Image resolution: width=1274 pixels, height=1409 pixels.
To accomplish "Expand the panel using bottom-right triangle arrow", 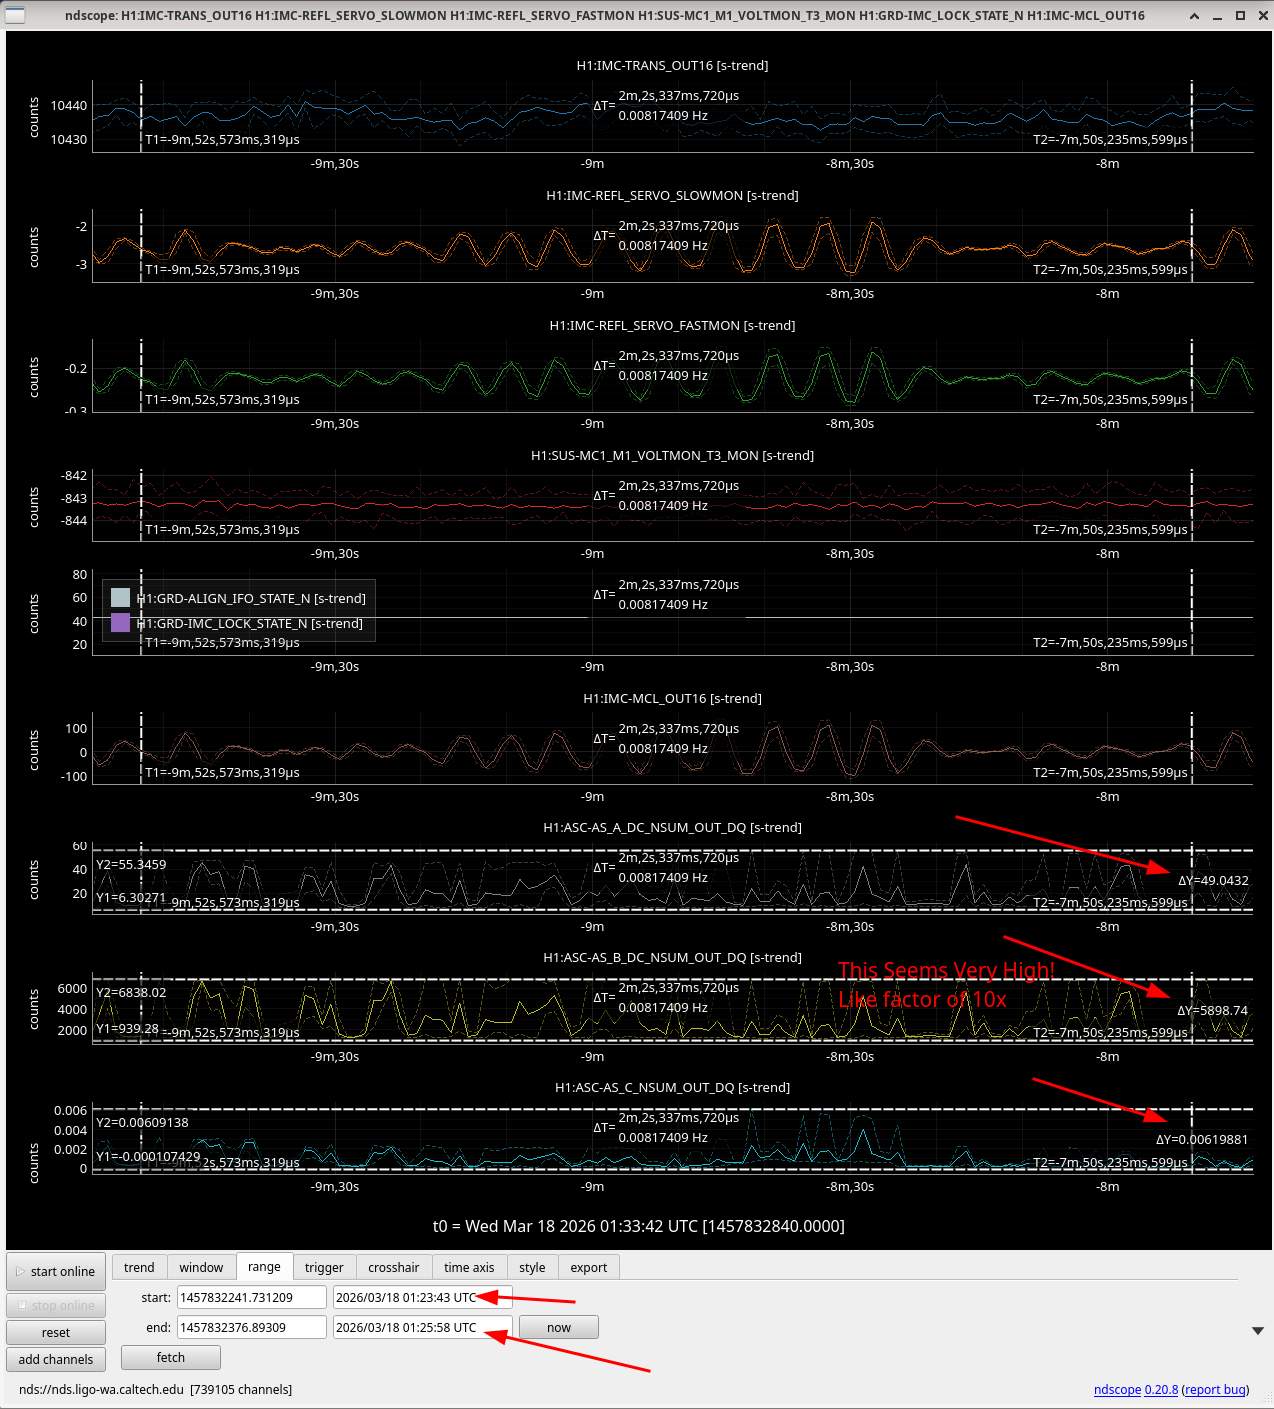I will click(1258, 1331).
